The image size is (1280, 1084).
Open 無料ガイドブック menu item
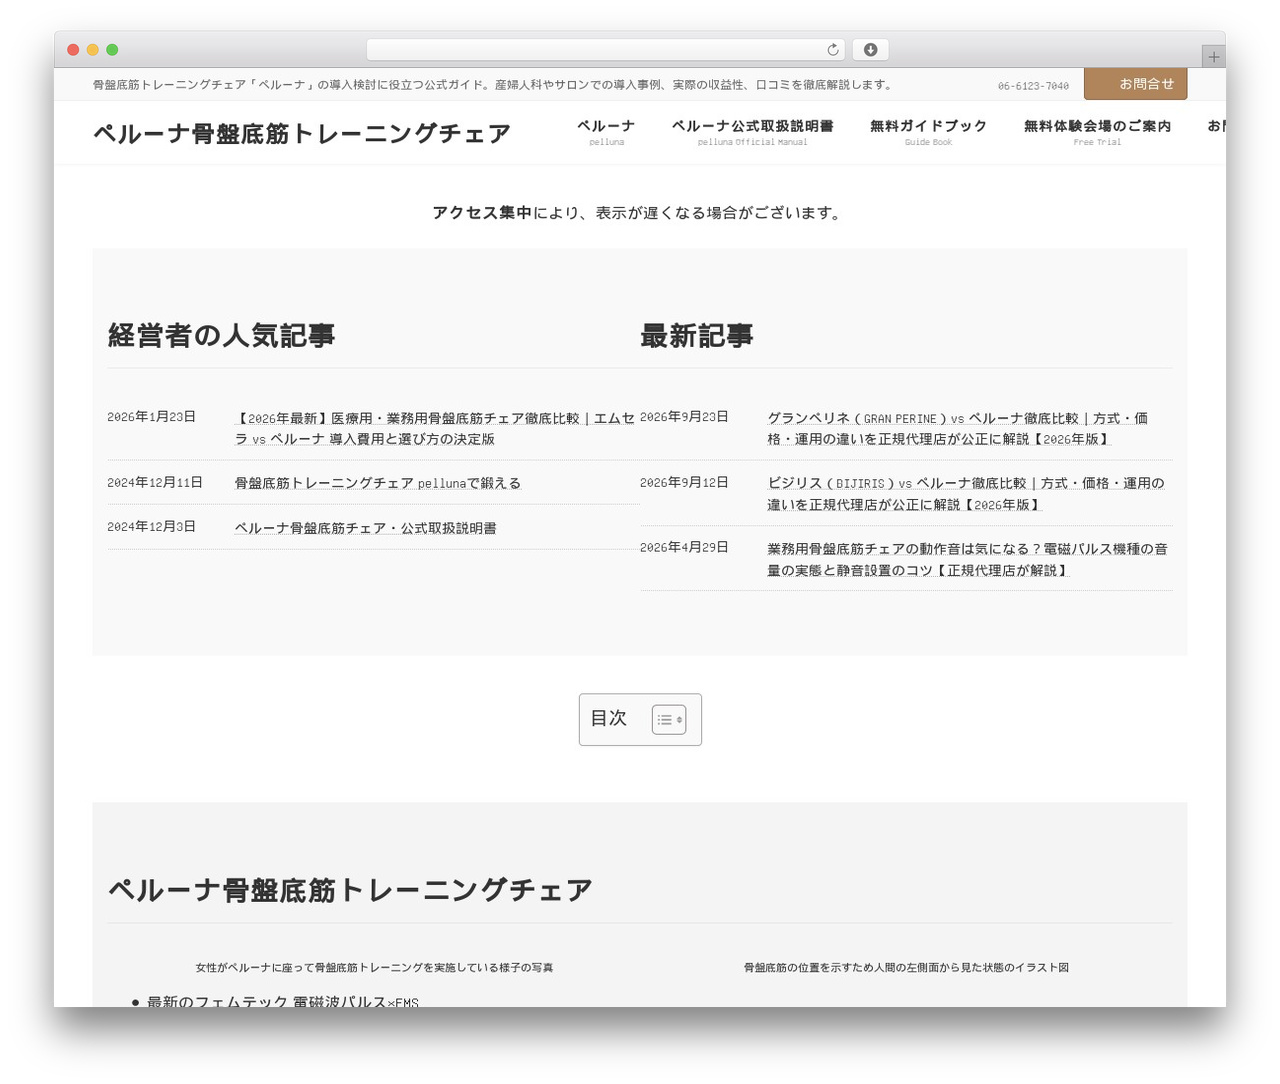point(928,132)
